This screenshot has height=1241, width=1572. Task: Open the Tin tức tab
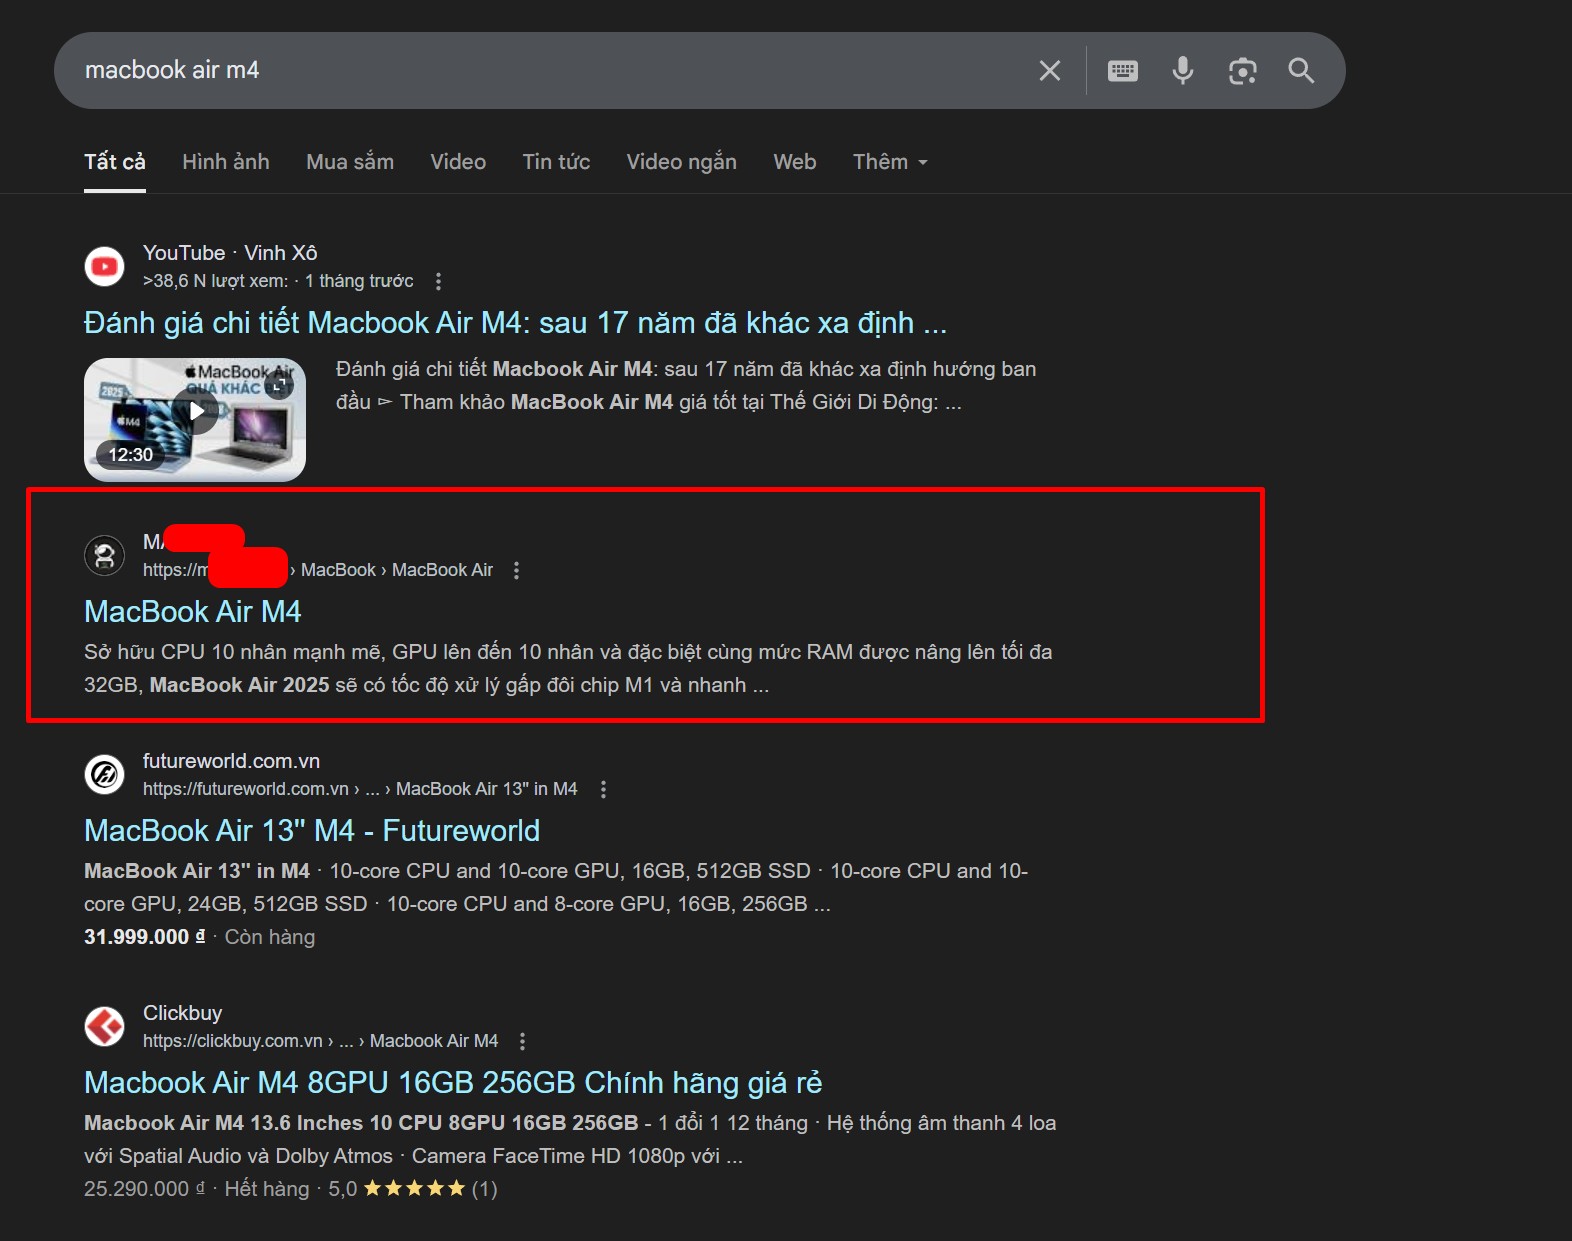pyautogui.click(x=556, y=162)
